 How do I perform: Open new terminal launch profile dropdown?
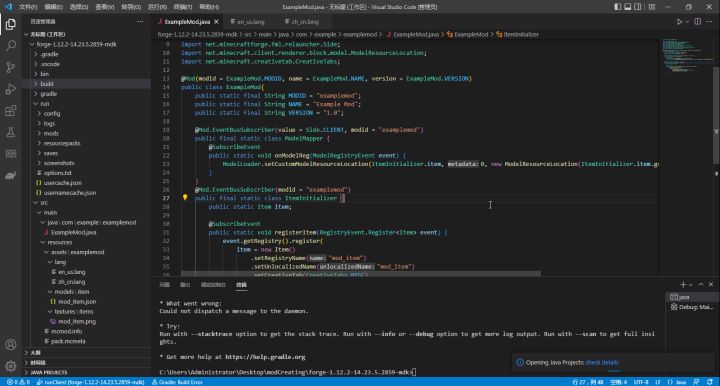click(x=691, y=285)
